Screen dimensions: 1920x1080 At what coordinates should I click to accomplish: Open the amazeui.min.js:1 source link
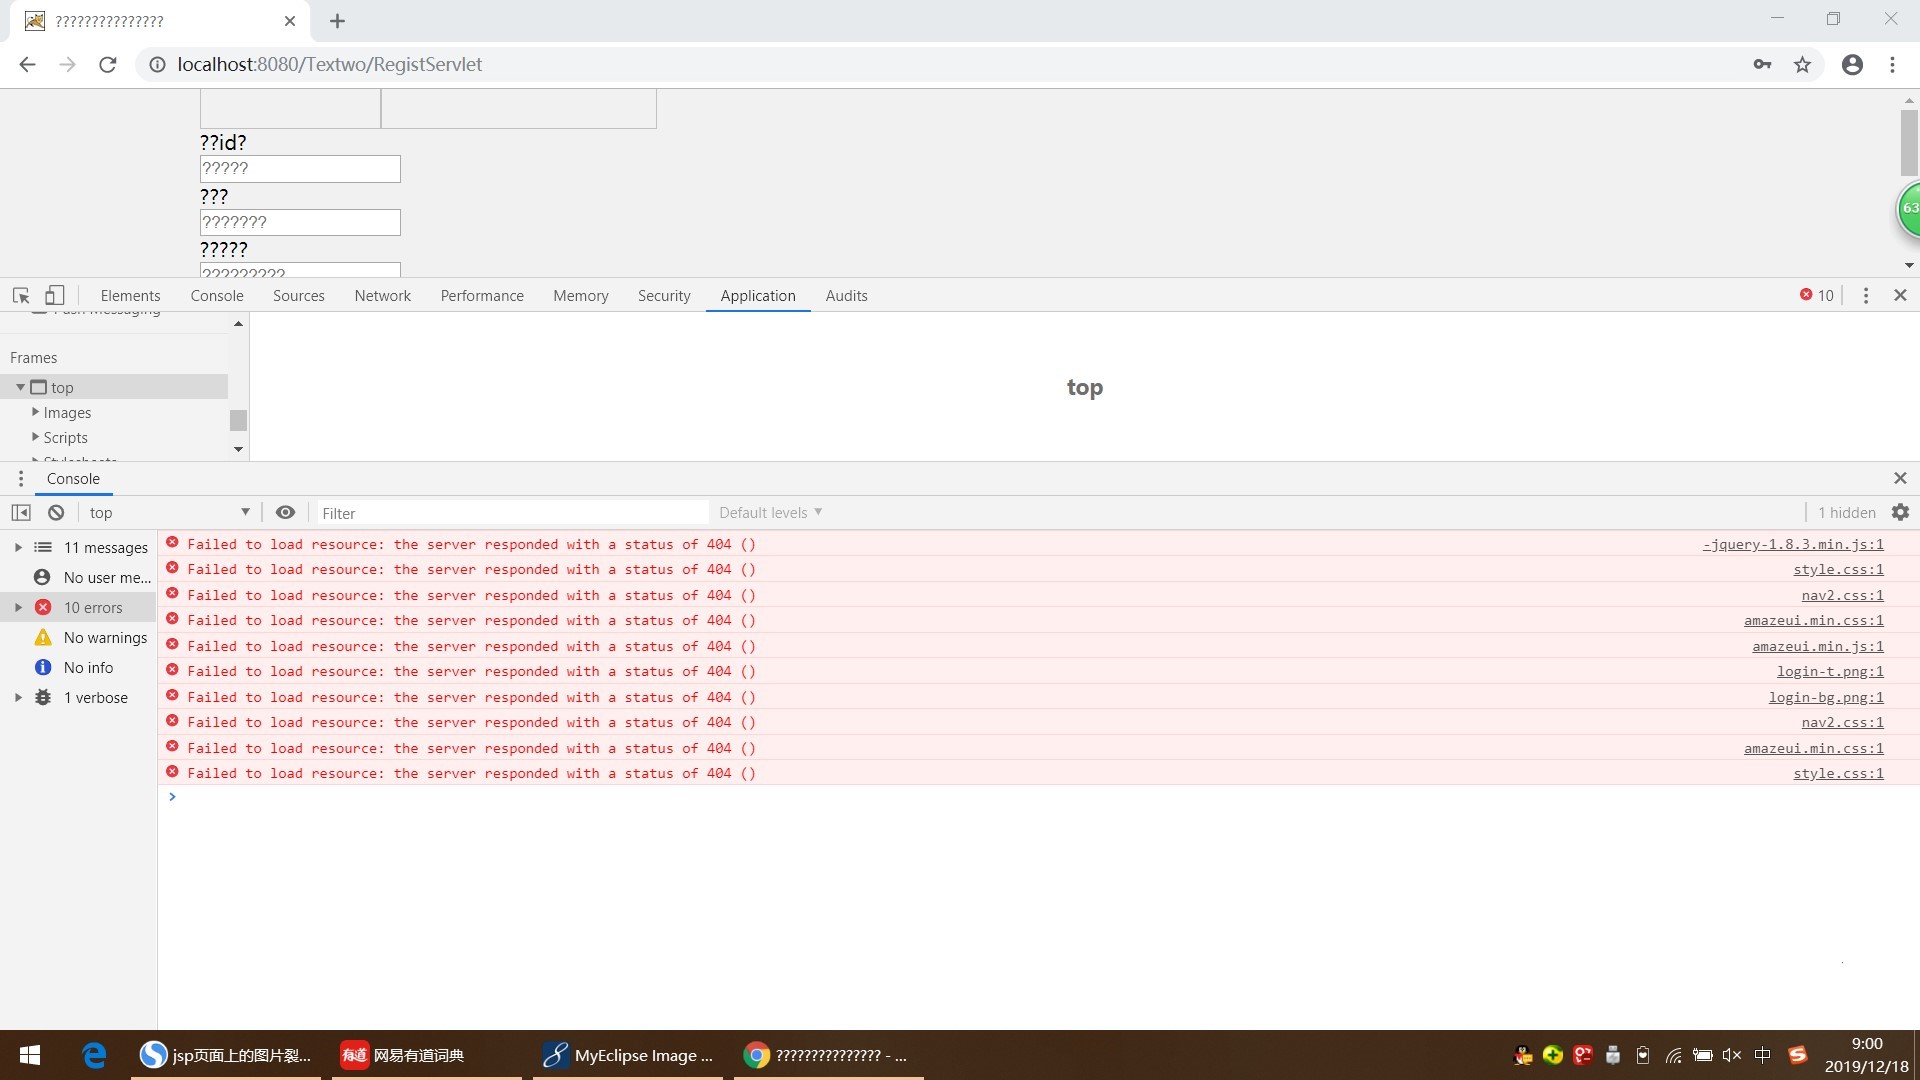(x=1817, y=647)
